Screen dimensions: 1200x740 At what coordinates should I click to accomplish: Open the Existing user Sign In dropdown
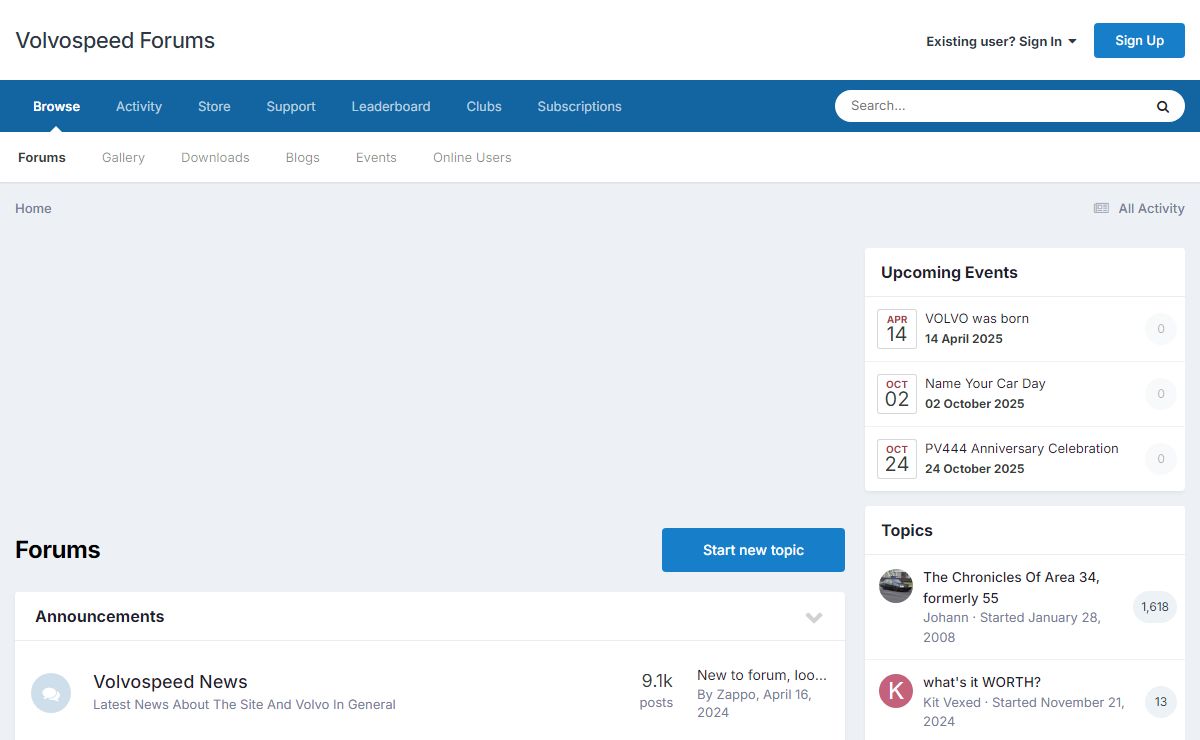pyautogui.click(x=1001, y=41)
